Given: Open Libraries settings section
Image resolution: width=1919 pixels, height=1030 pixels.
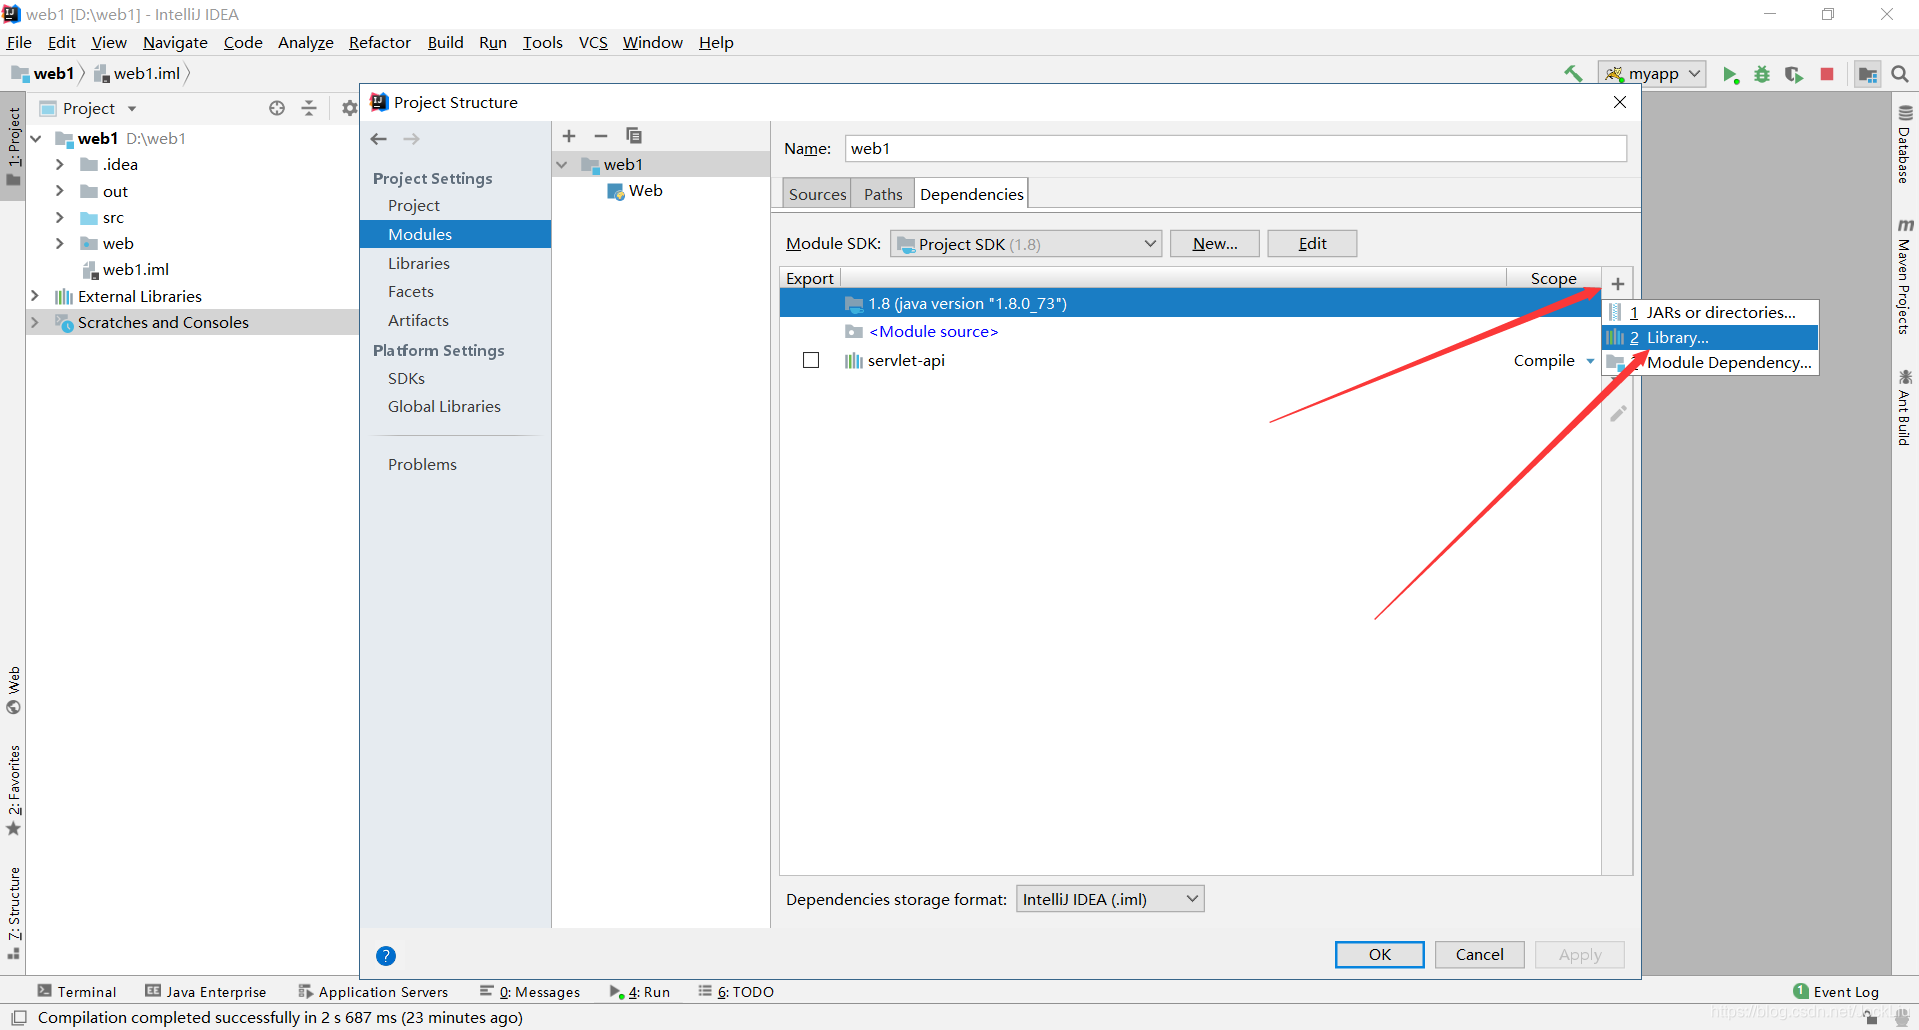Looking at the screenshot, I should tap(419, 263).
